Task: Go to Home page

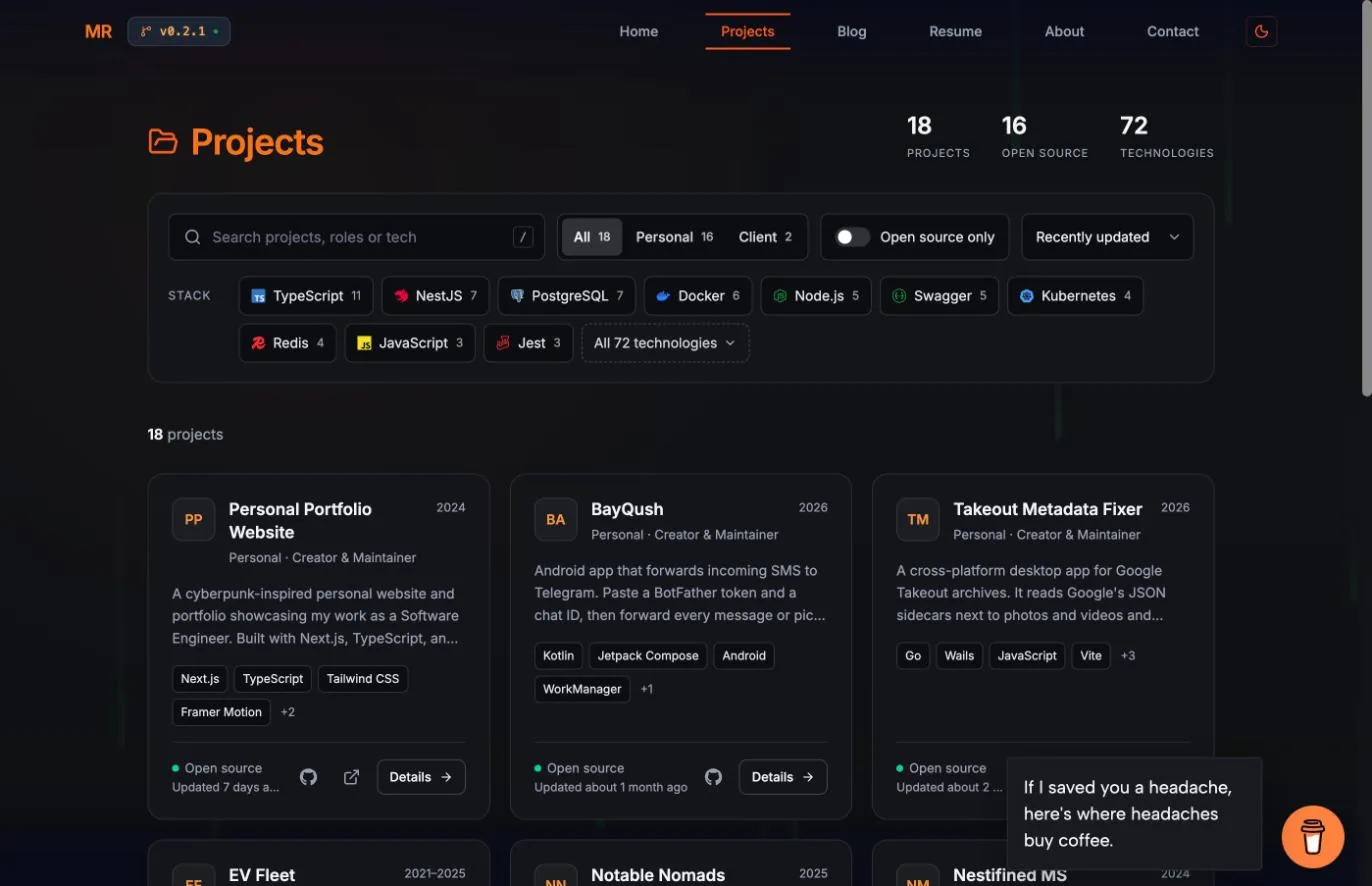Action: tap(639, 31)
